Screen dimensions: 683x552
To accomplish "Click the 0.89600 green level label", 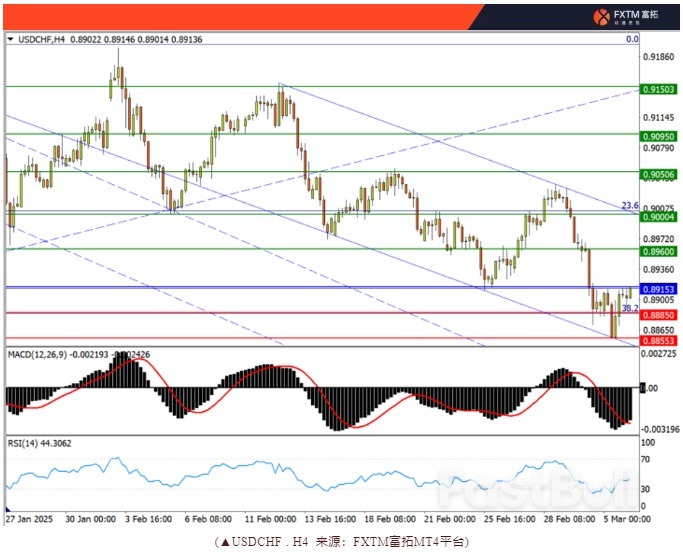I will pyautogui.click(x=660, y=252).
